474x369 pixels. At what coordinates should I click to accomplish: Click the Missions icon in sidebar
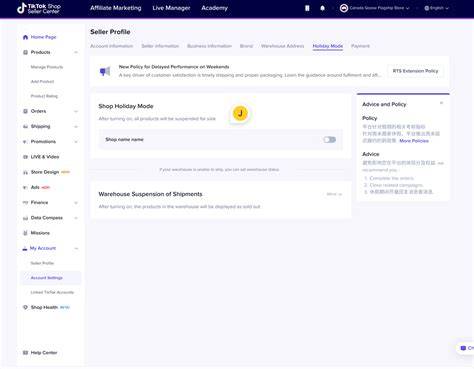[x=25, y=233]
